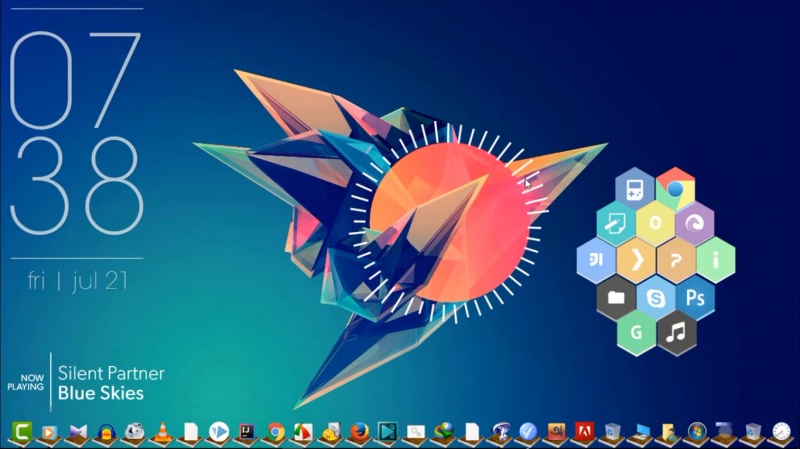Launch Visual Studio from the dock
Screen dimensions: 800x449
[x=78, y=432]
